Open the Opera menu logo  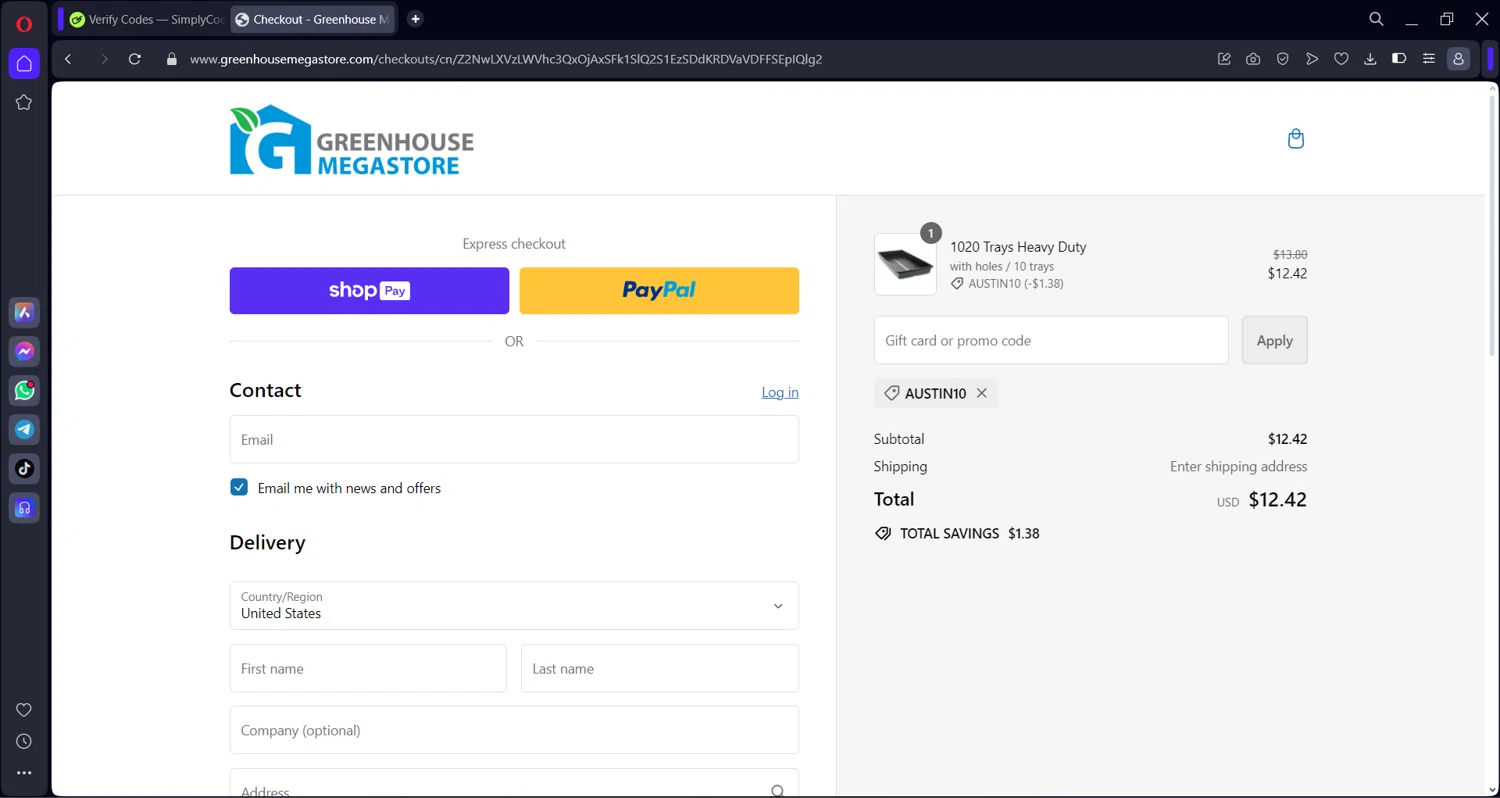[x=24, y=24]
